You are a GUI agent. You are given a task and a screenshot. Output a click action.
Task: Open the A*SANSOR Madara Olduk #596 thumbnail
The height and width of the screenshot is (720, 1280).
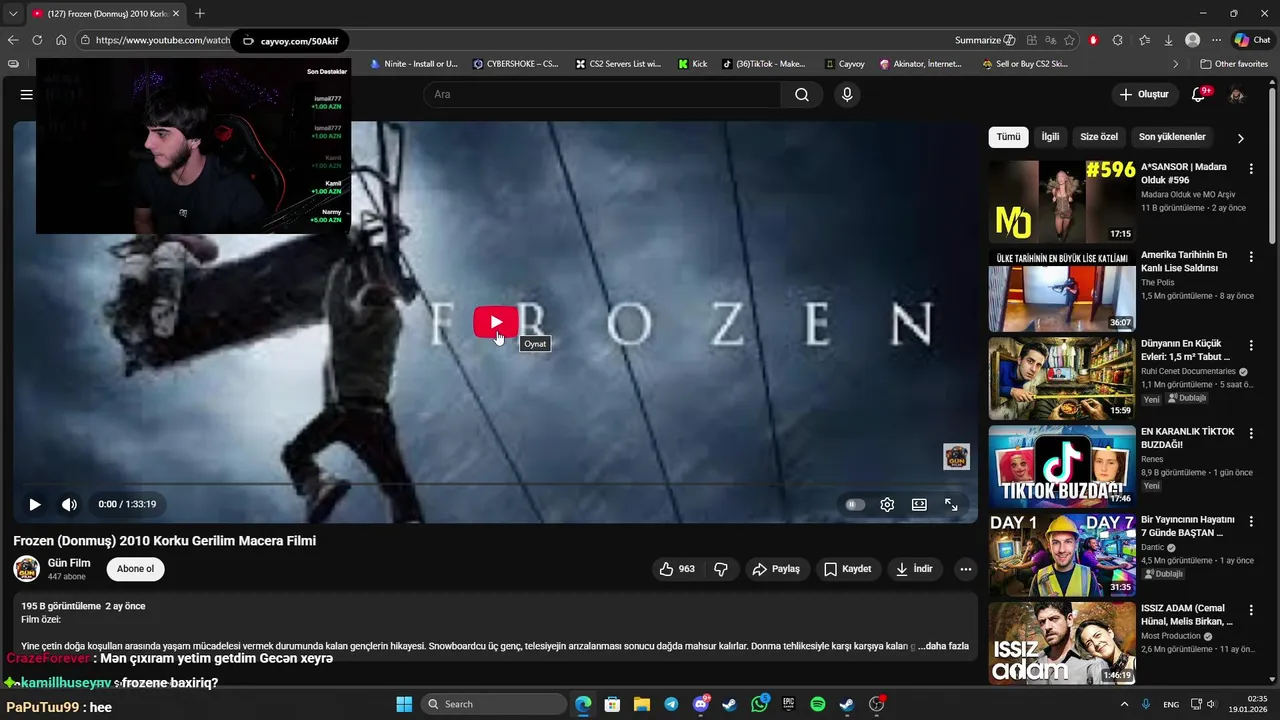pos(1062,202)
